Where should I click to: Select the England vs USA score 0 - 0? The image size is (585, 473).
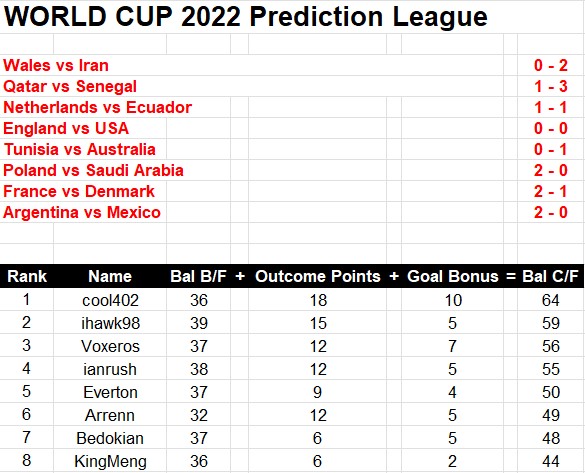point(551,129)
